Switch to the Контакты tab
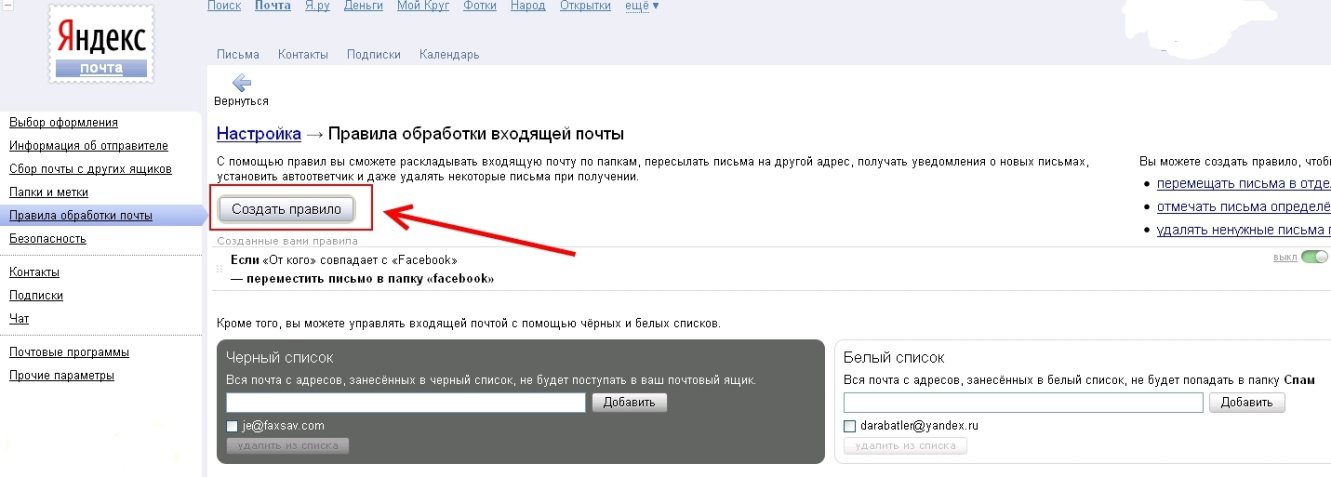 [303, 54]
